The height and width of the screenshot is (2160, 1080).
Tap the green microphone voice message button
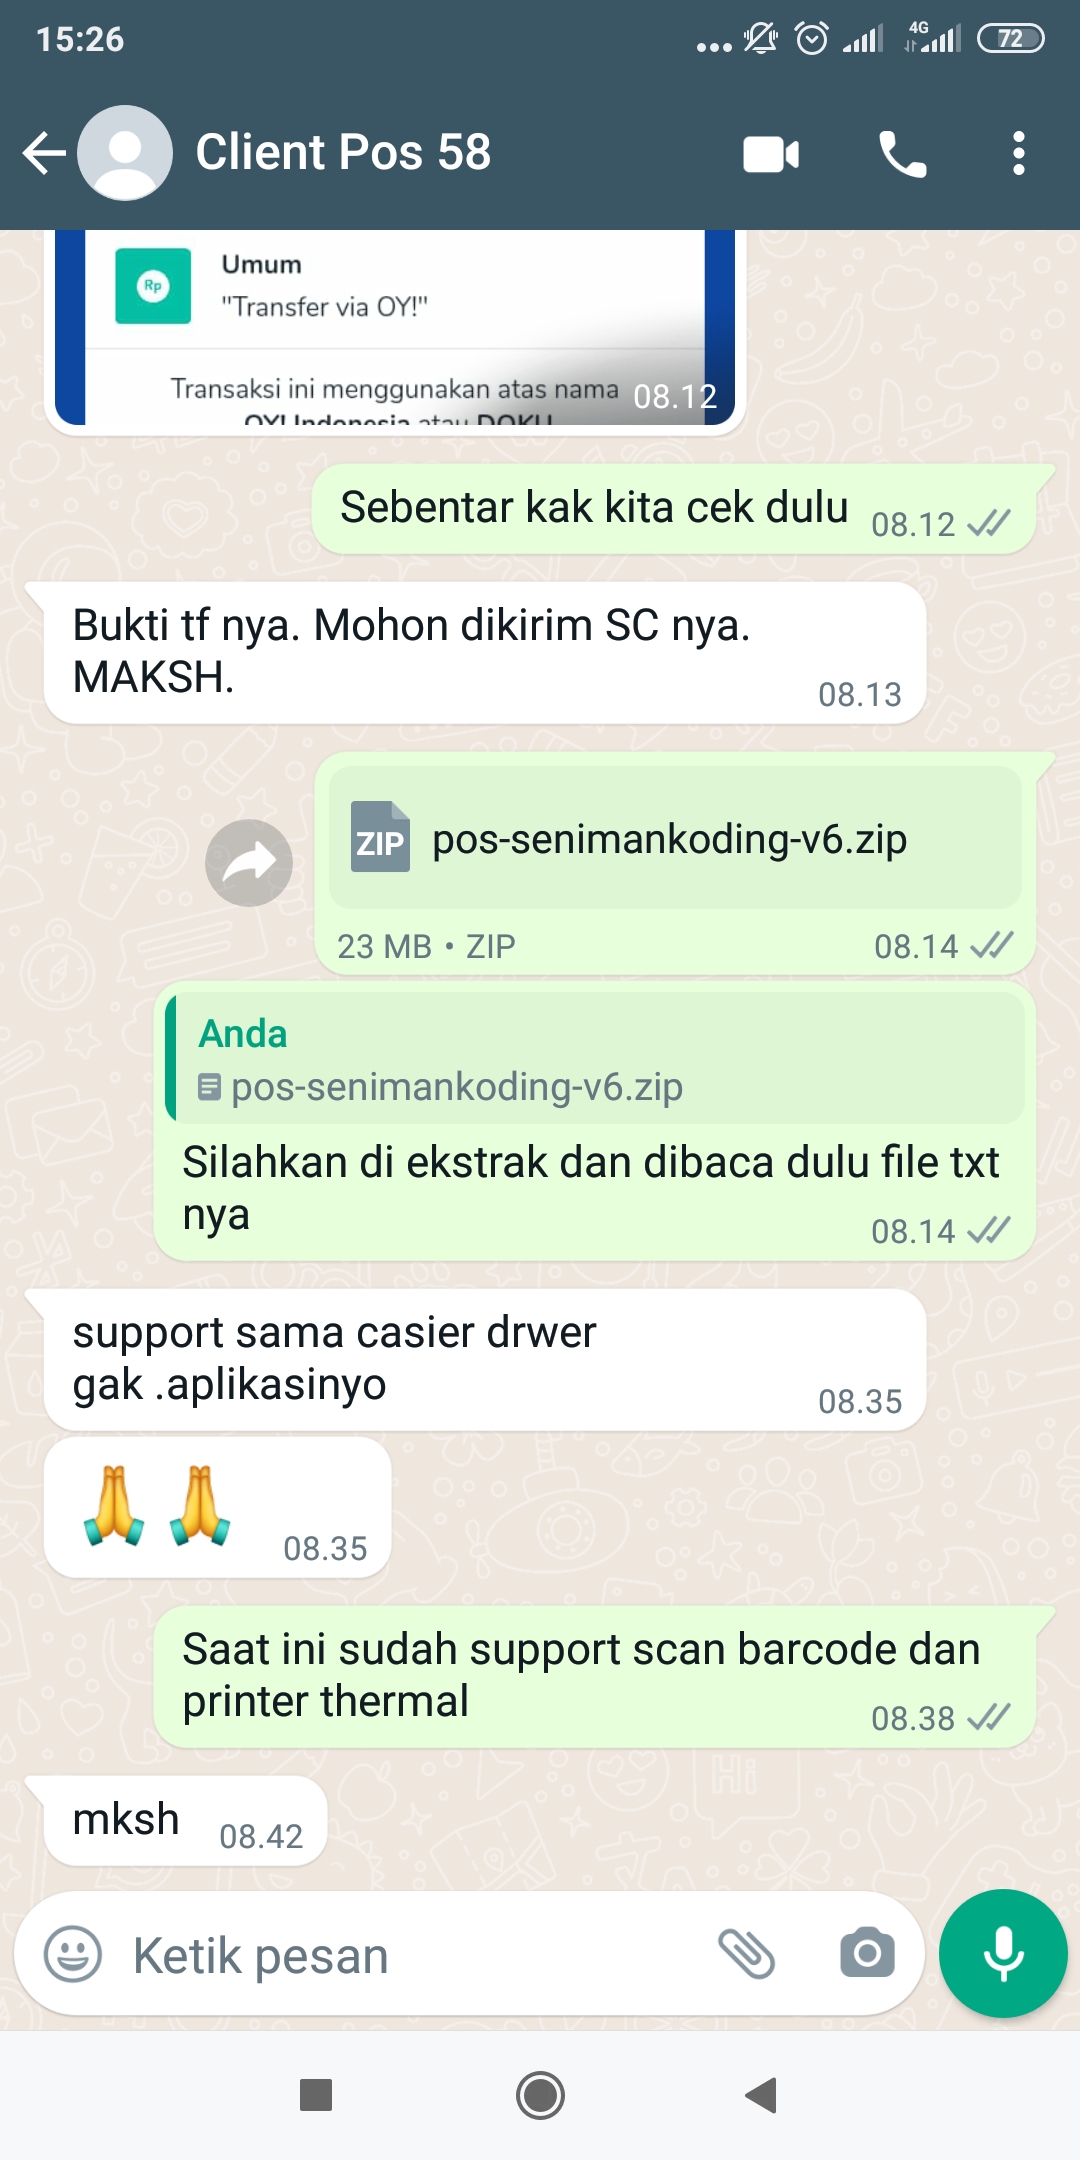tap(1003, 1953)
